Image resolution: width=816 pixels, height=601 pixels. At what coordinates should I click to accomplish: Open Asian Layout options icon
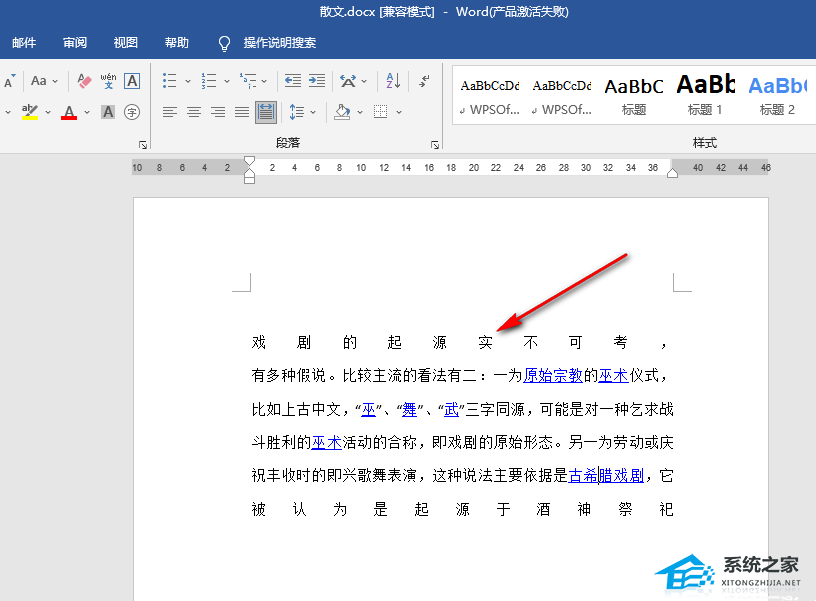tap(348, 81)
